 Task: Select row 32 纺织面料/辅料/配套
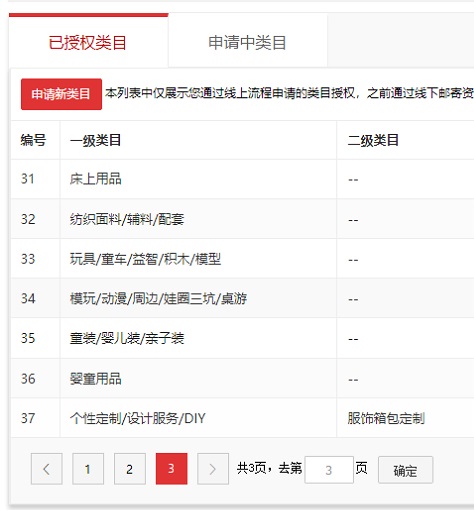click(242, 219)
